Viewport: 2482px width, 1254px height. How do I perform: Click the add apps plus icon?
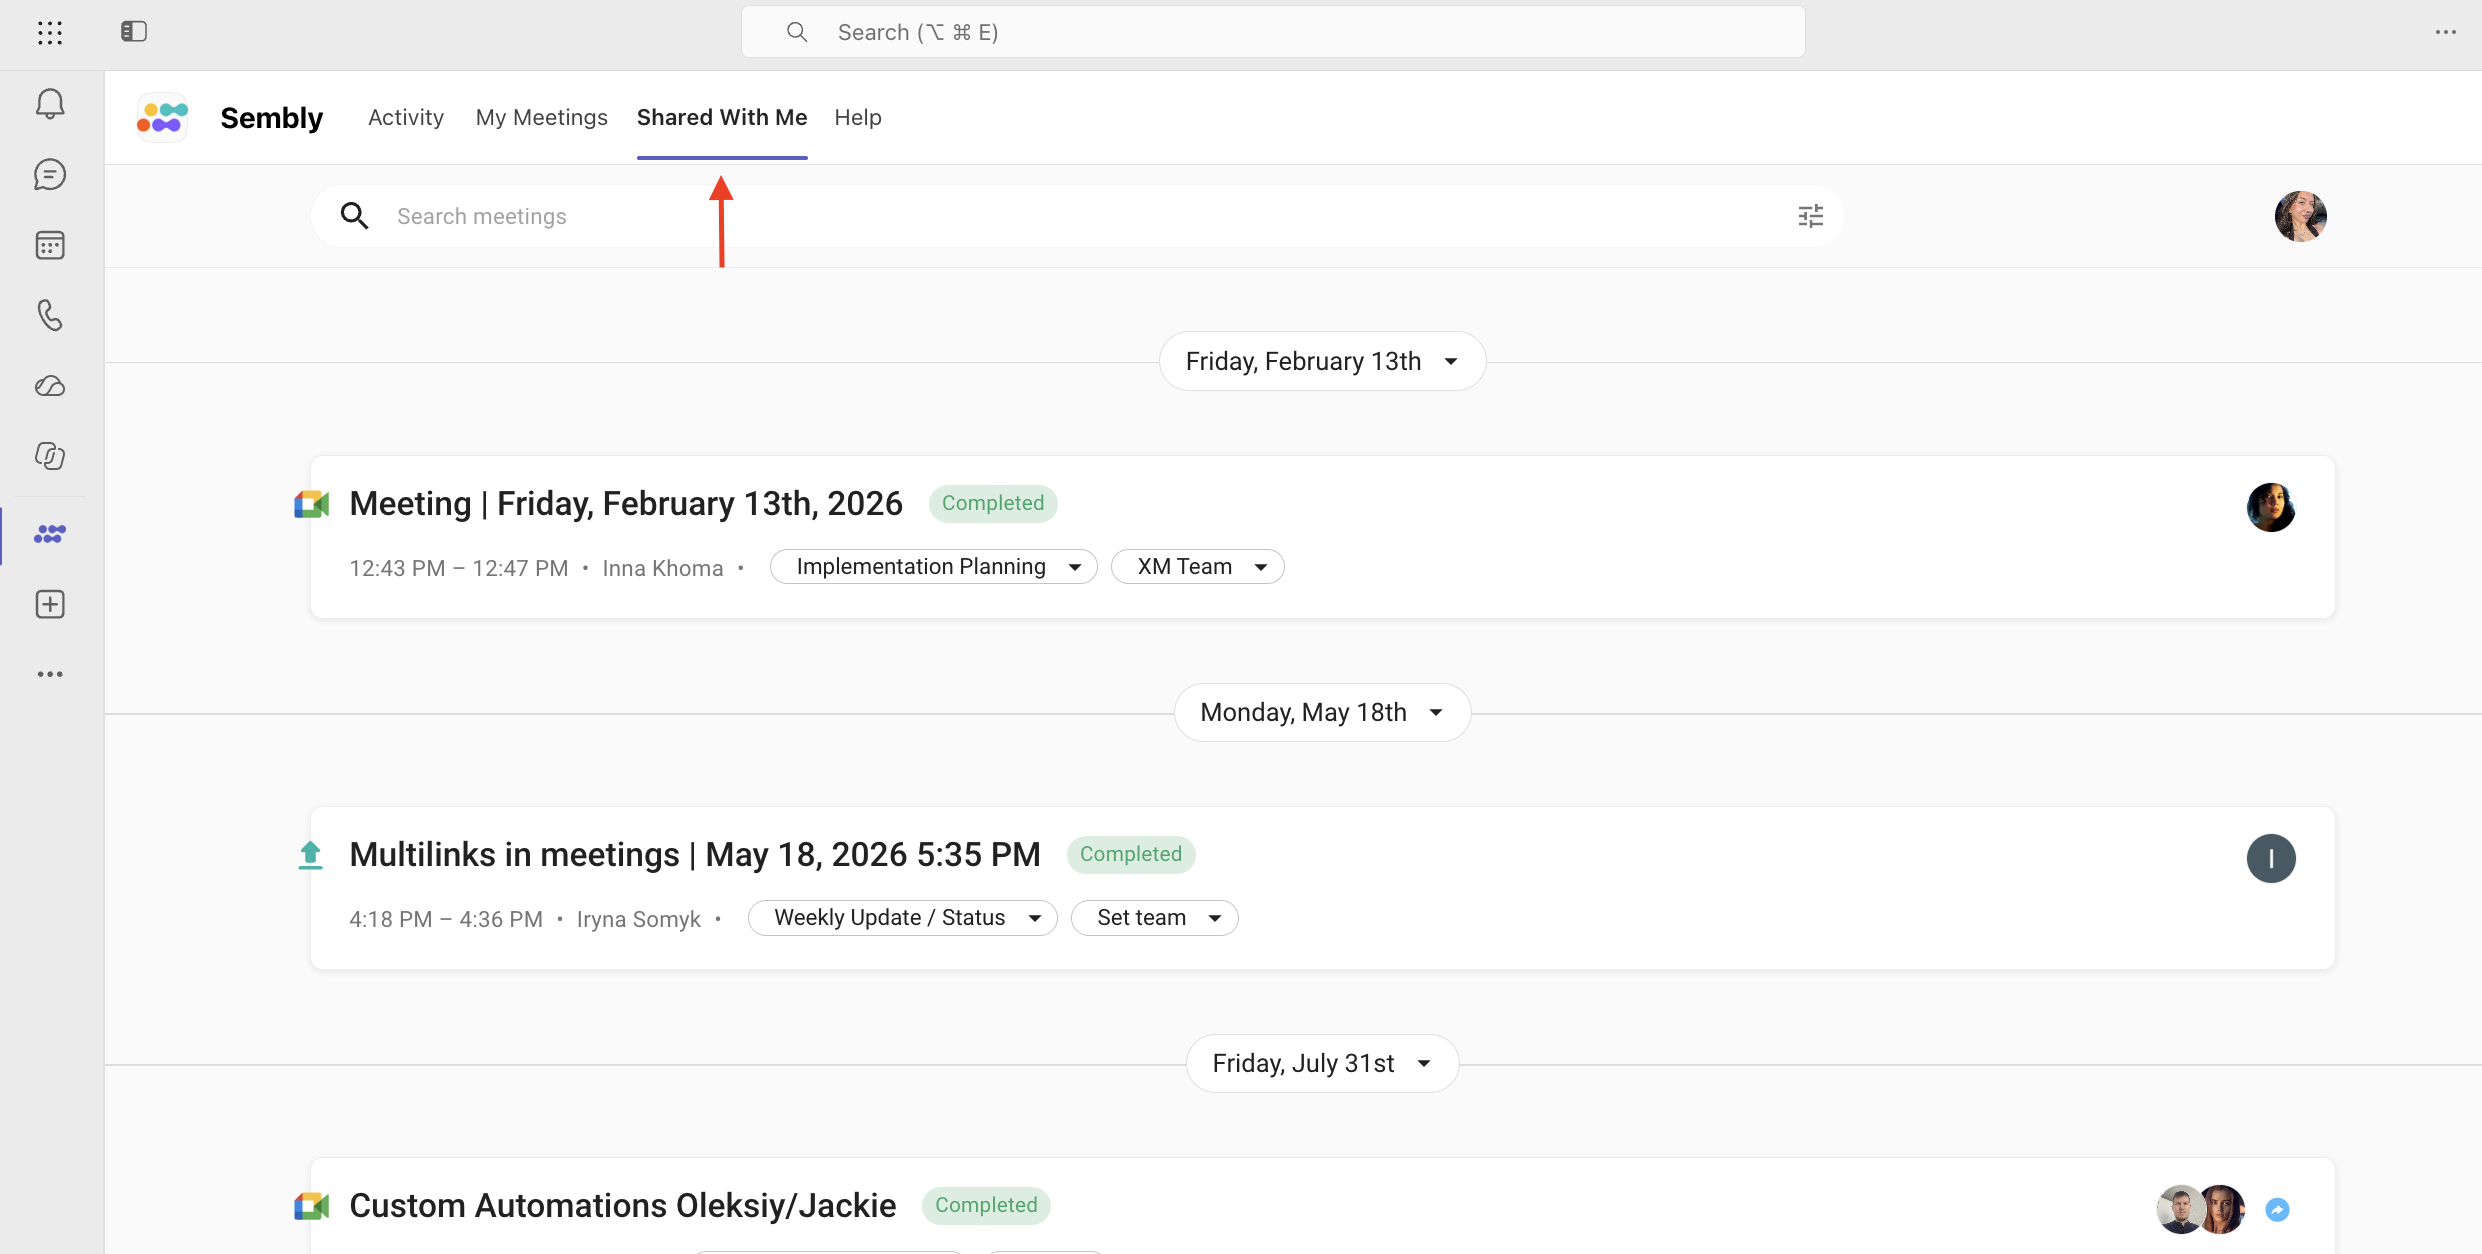50,604
